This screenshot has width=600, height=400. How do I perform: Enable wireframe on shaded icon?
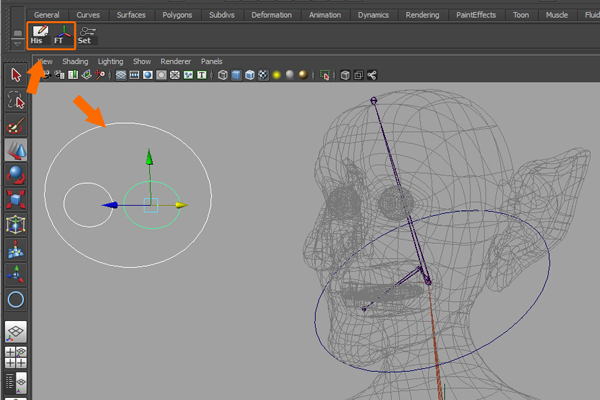tap(249, 75)
